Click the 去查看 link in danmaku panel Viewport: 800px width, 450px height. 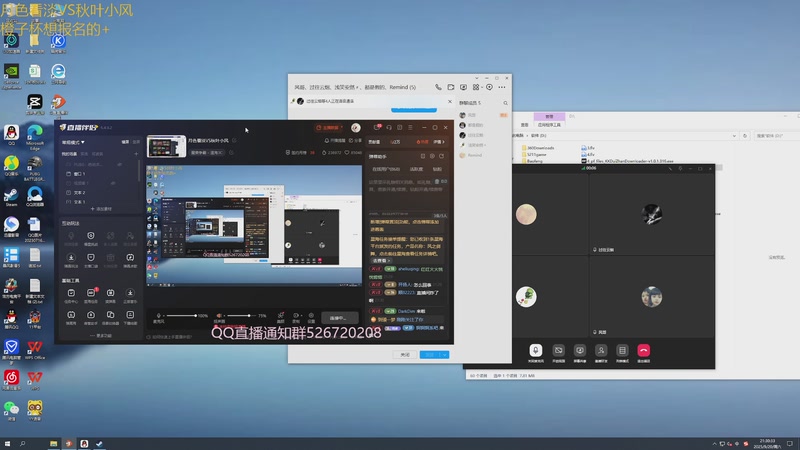point(381,261)
